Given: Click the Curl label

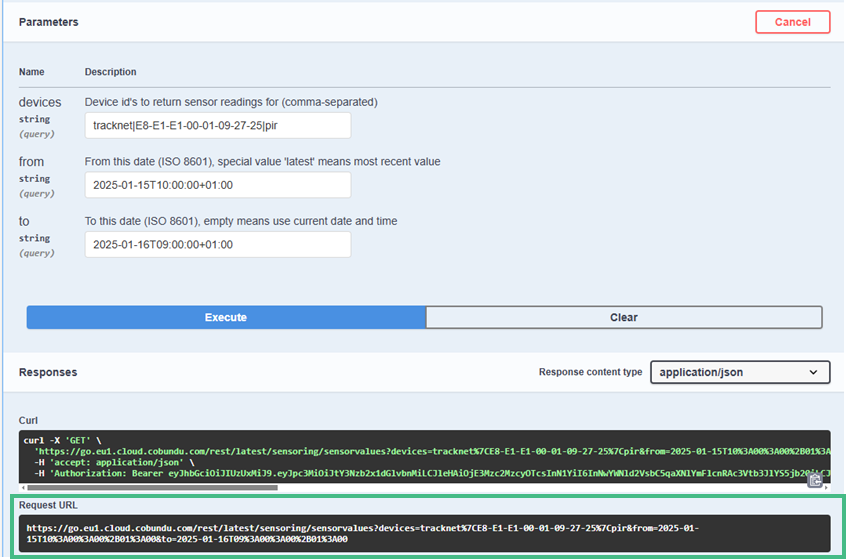Looking at the screenshot, I should coord(28,420).
